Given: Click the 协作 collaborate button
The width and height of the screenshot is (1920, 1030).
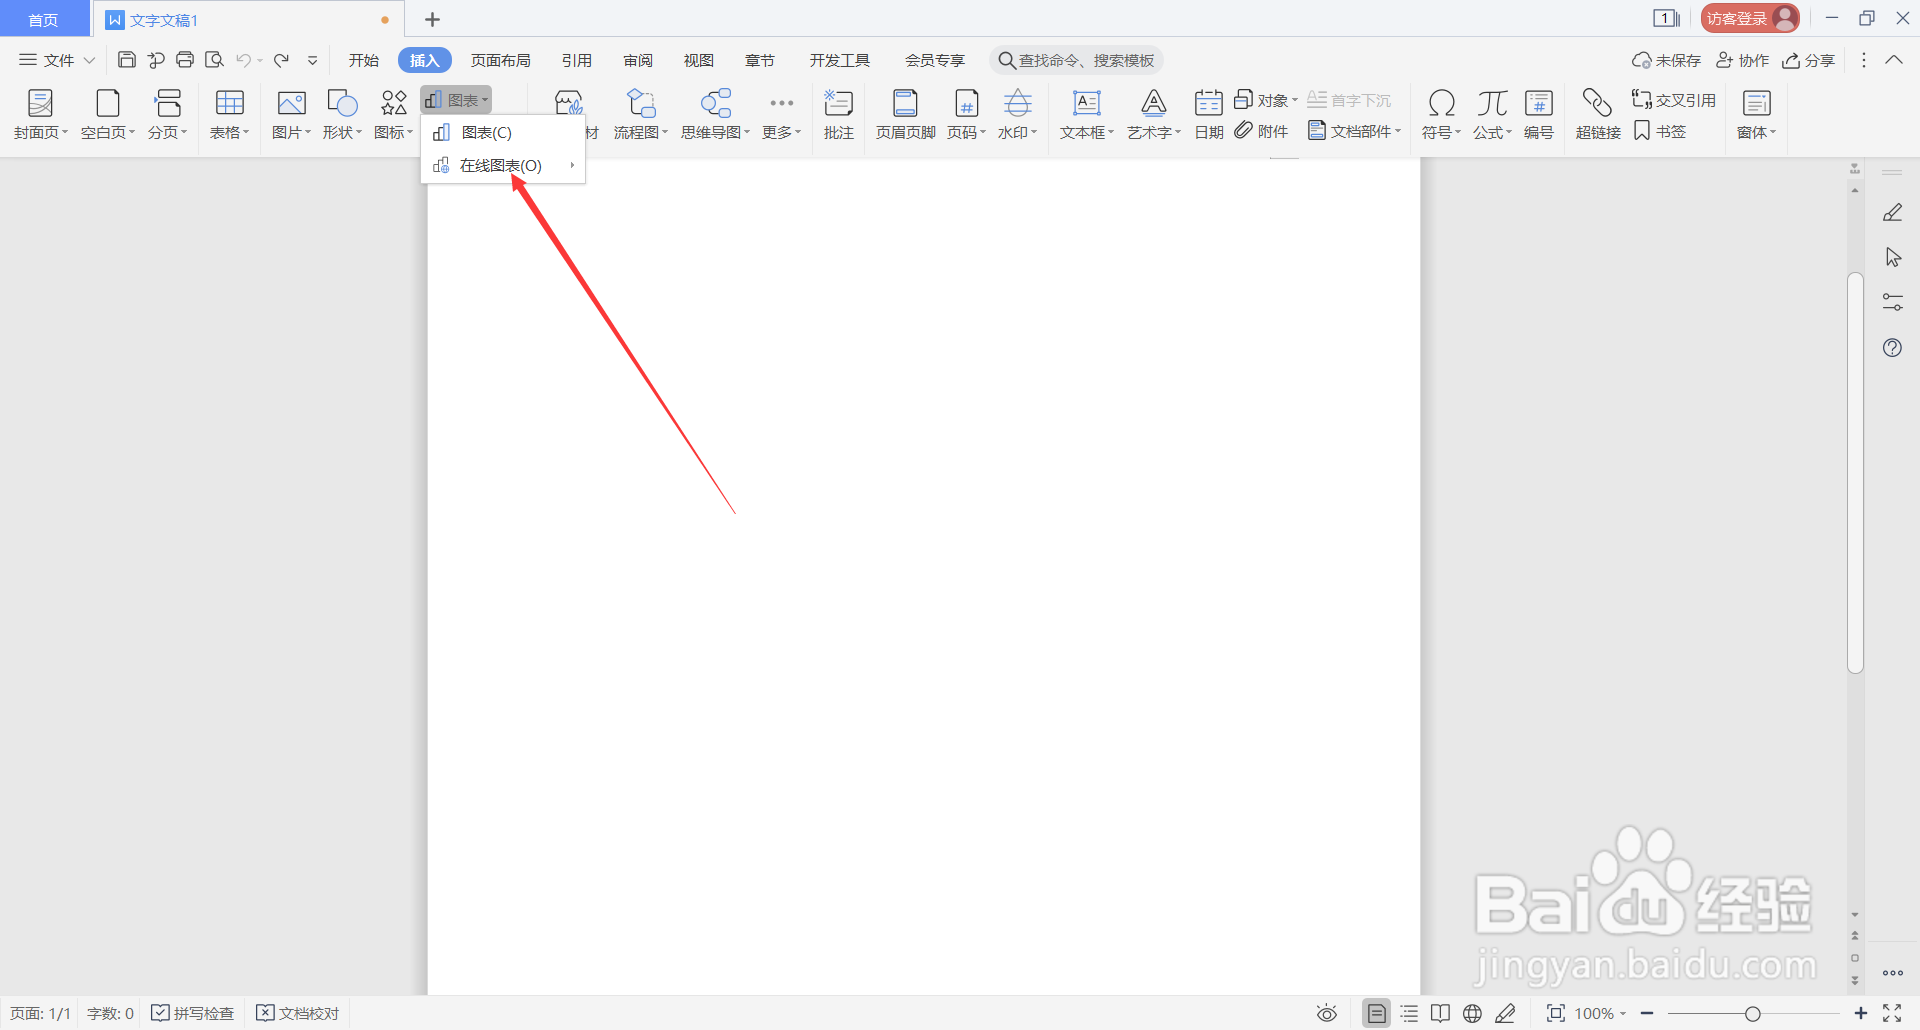Looking at the screenshot, I should (x=1743, y=60).
